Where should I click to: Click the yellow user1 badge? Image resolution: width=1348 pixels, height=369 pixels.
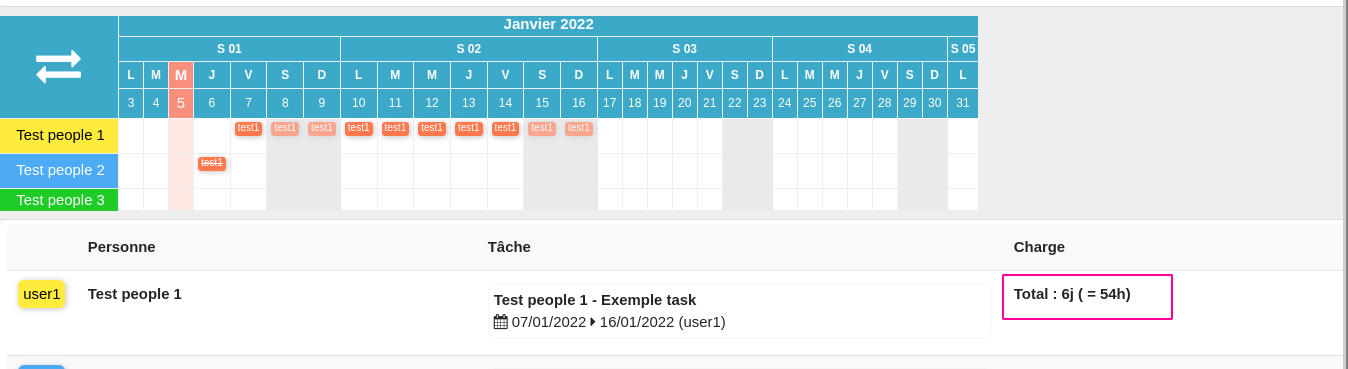[x=42, y=294]
